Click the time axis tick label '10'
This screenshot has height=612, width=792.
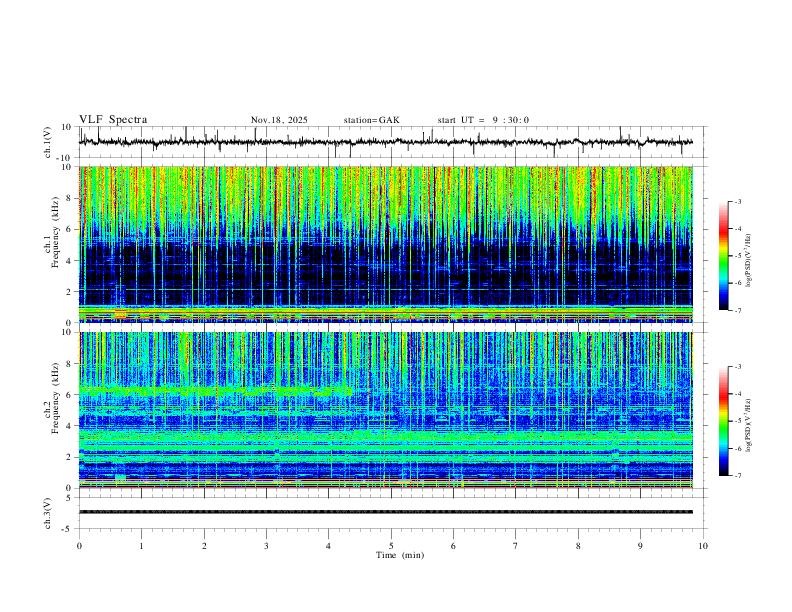pyautogui.click(x=703, y=546)
